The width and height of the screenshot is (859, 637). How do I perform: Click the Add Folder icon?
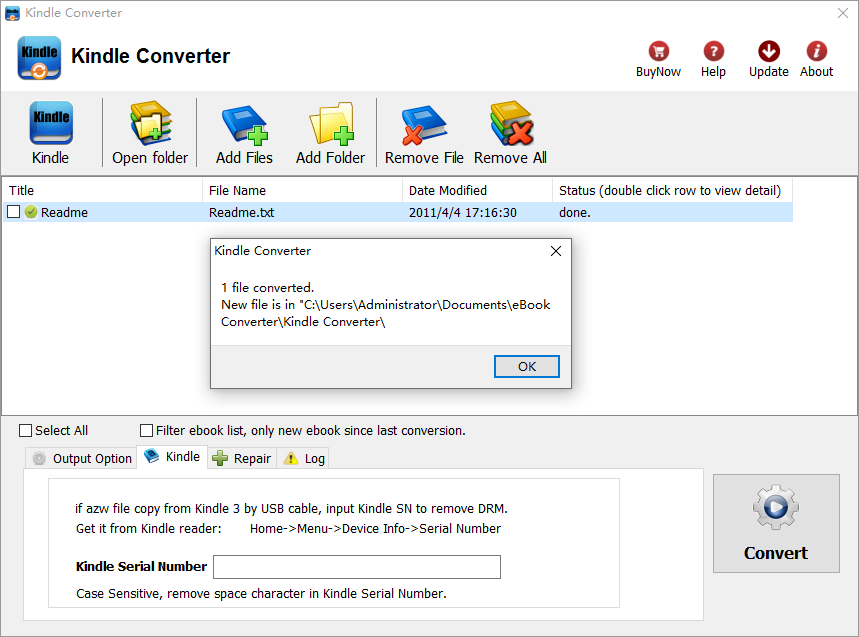tap(331, 123)
